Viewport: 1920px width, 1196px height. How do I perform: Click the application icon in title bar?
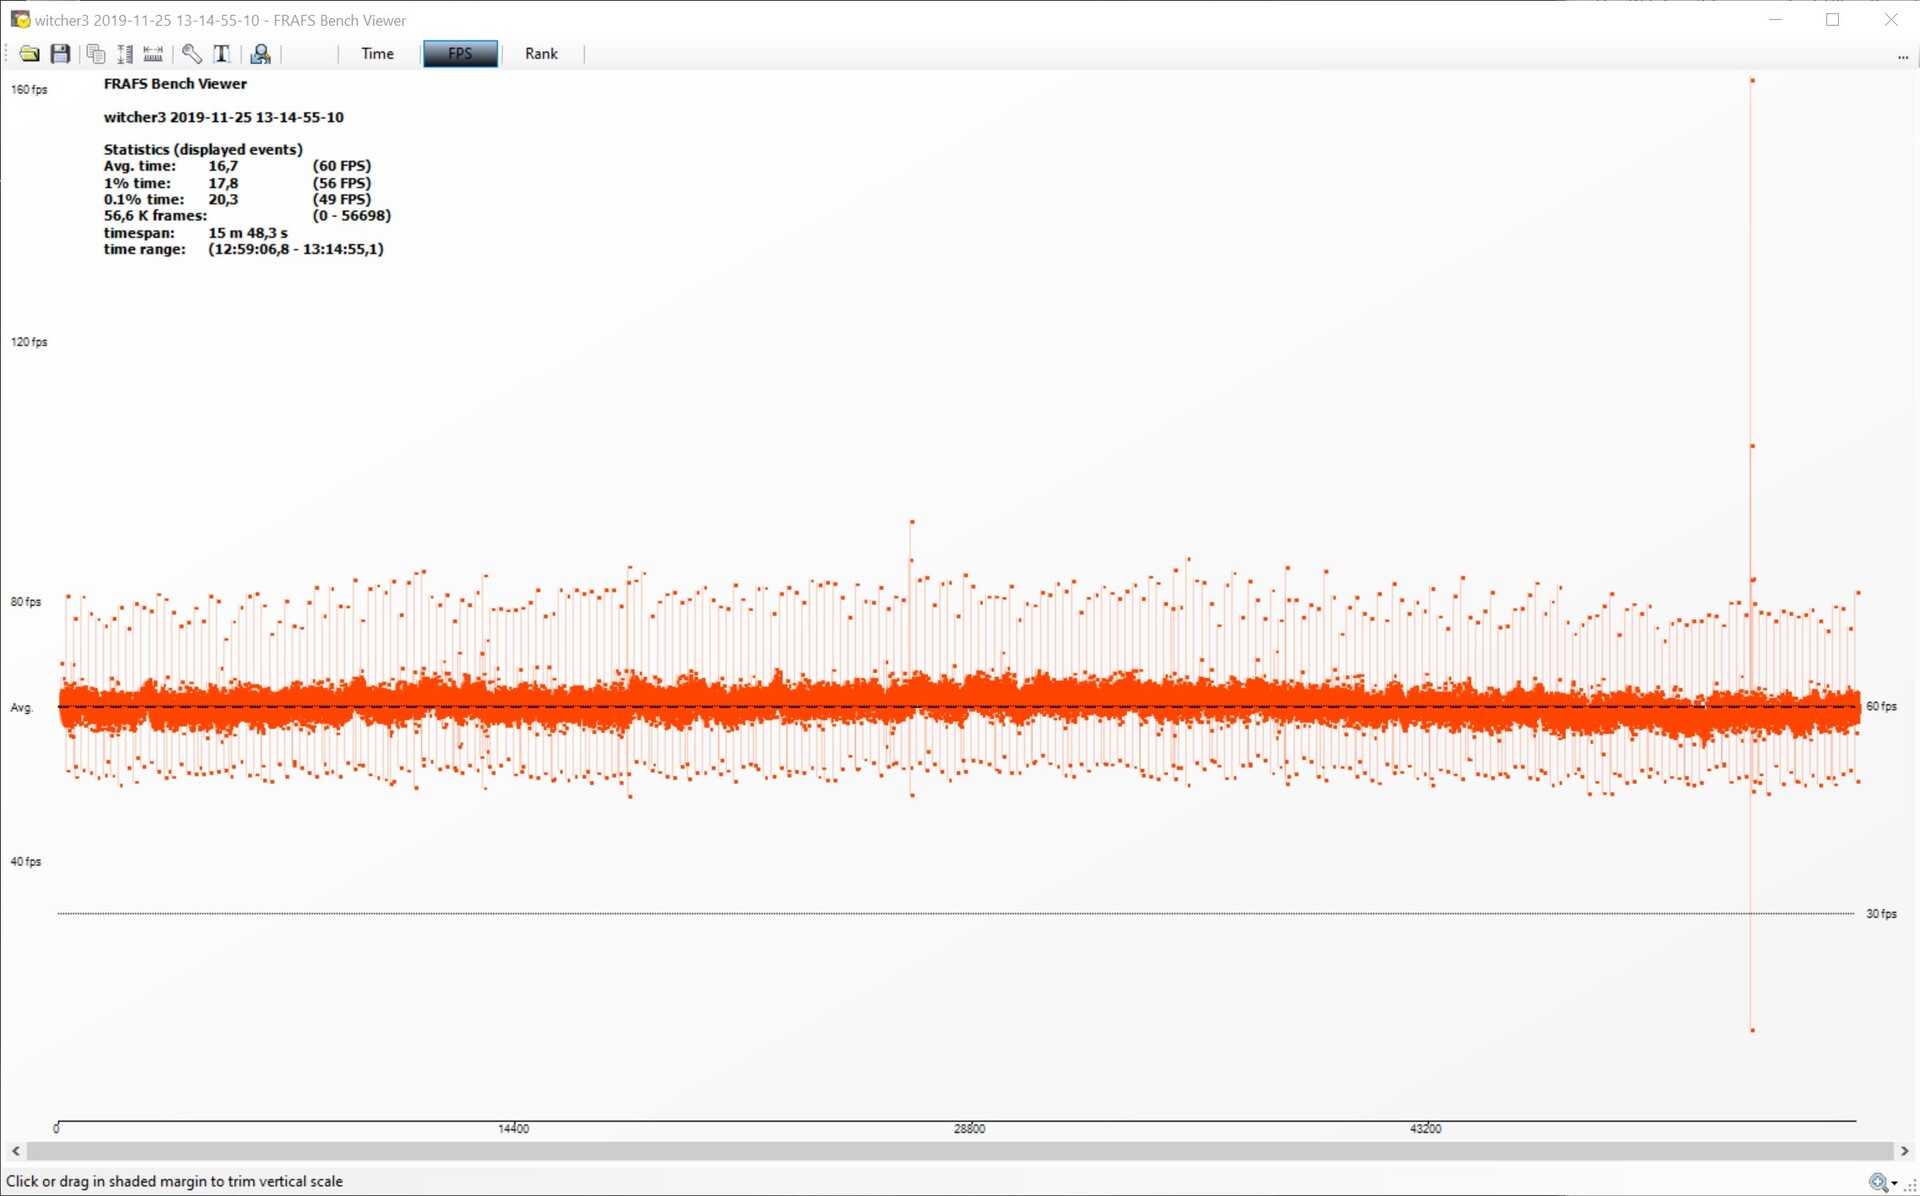point(19,19)
